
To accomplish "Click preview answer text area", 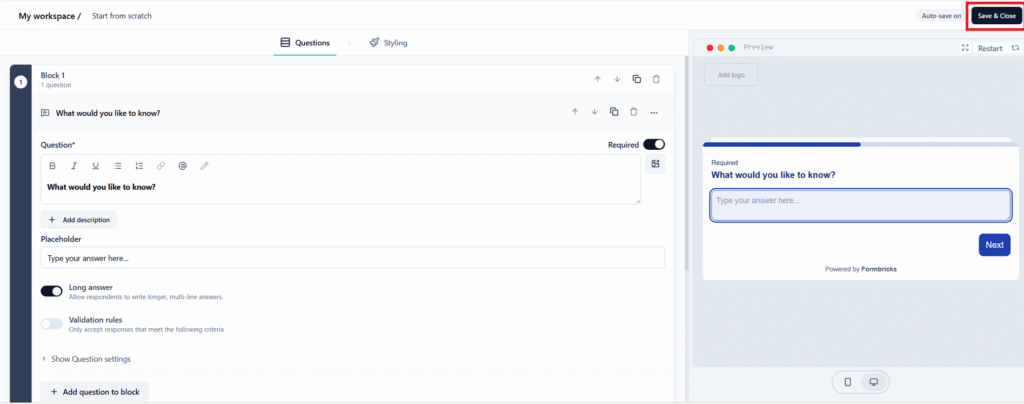I will point(861,206).
